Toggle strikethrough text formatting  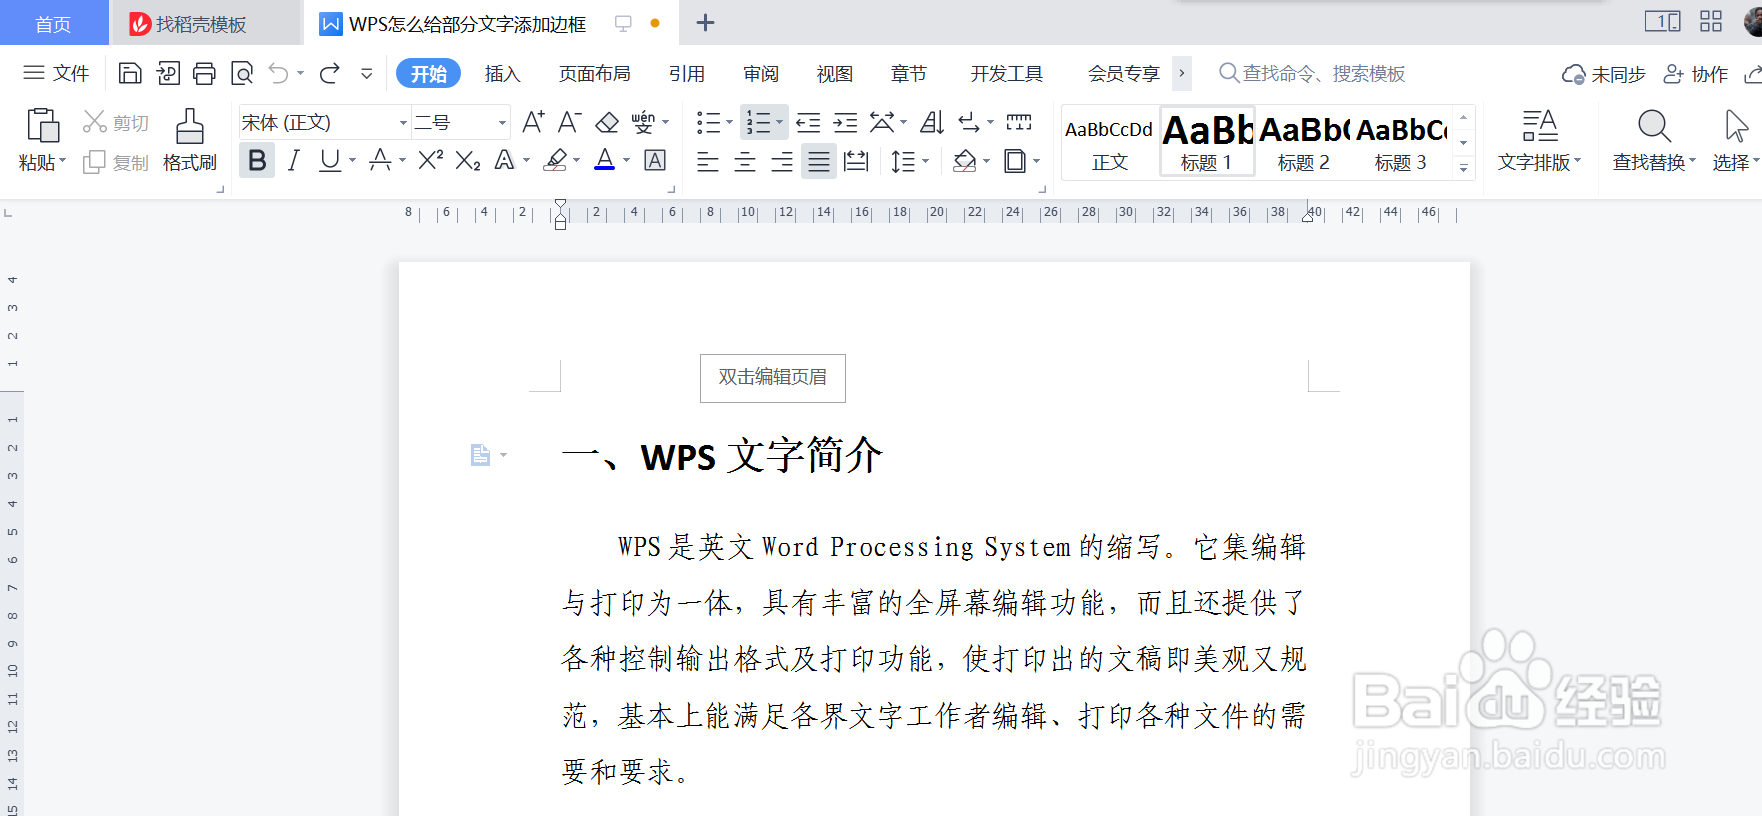click(380, 160)
